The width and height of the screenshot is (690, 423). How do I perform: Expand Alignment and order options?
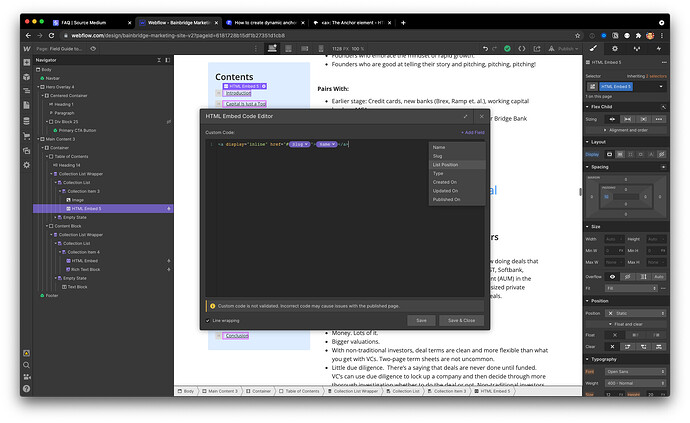pyautogui.click(x=626, y=130)
